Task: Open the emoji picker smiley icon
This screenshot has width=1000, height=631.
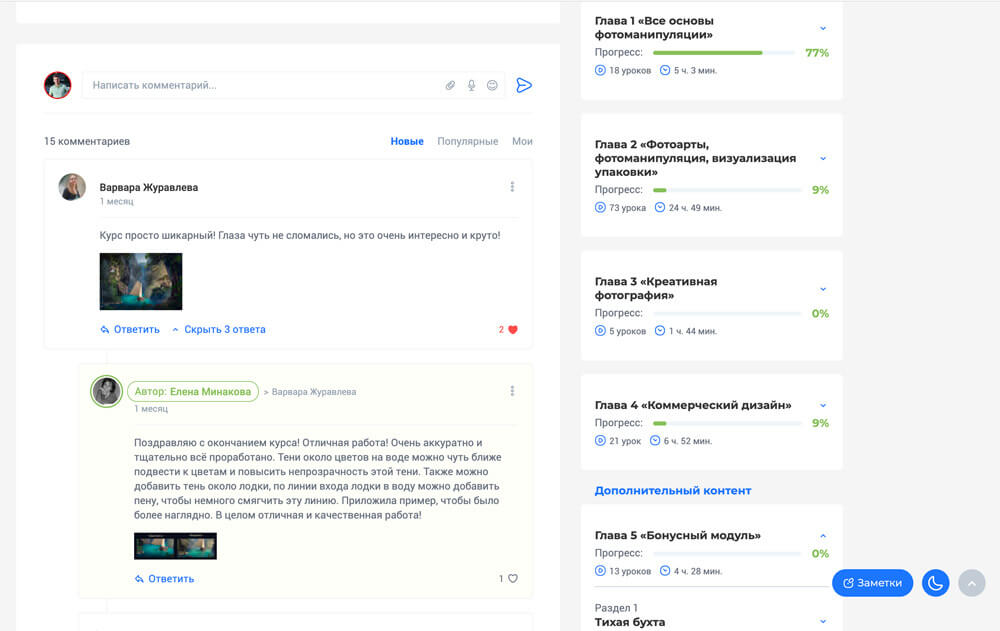Action: [492, 86]
